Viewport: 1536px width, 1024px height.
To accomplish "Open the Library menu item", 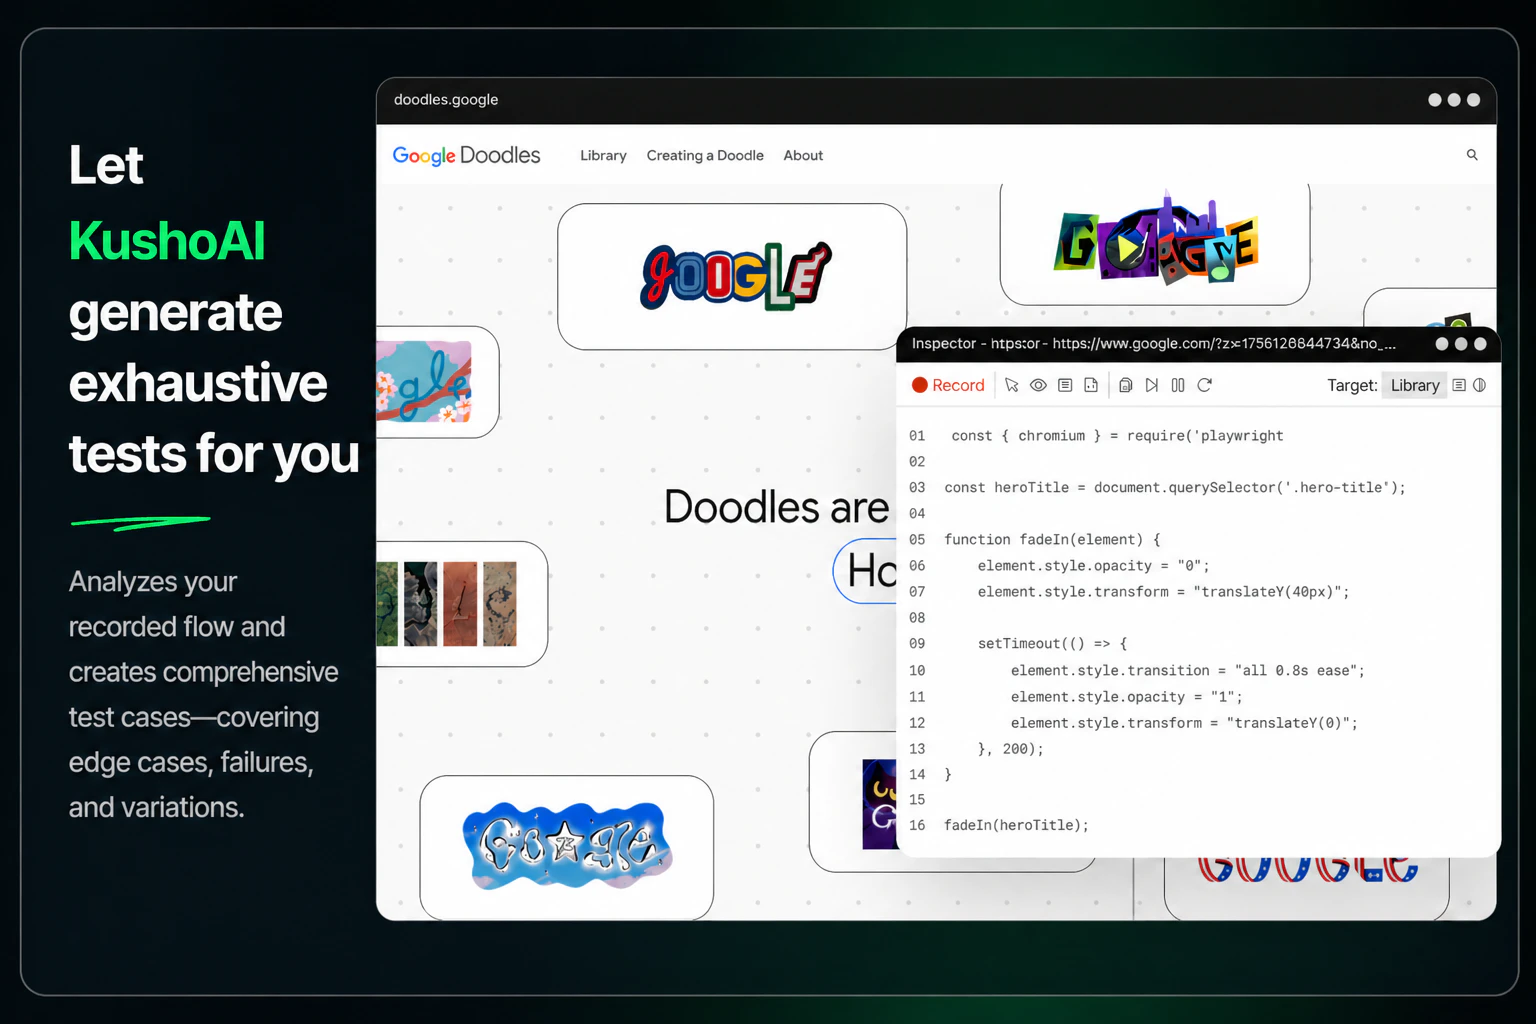I will [x=603, y=155].
